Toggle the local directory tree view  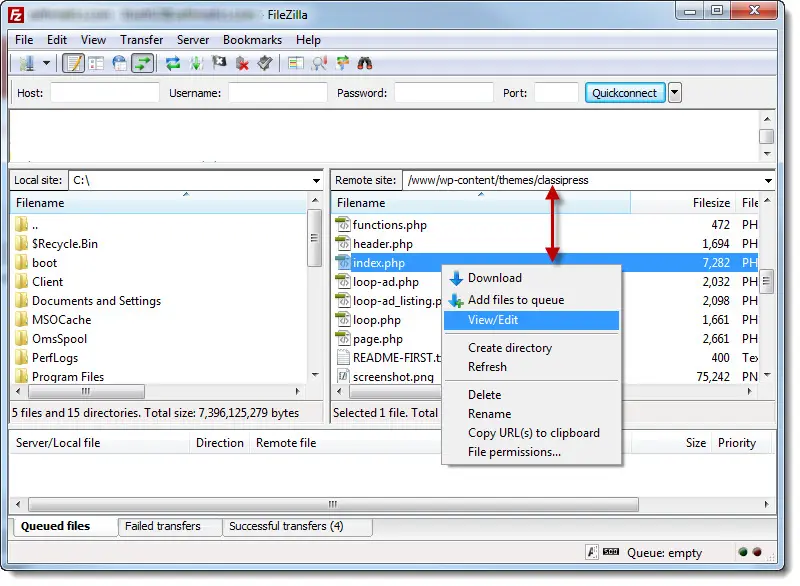pyautogui.click(x=96, y=63)
